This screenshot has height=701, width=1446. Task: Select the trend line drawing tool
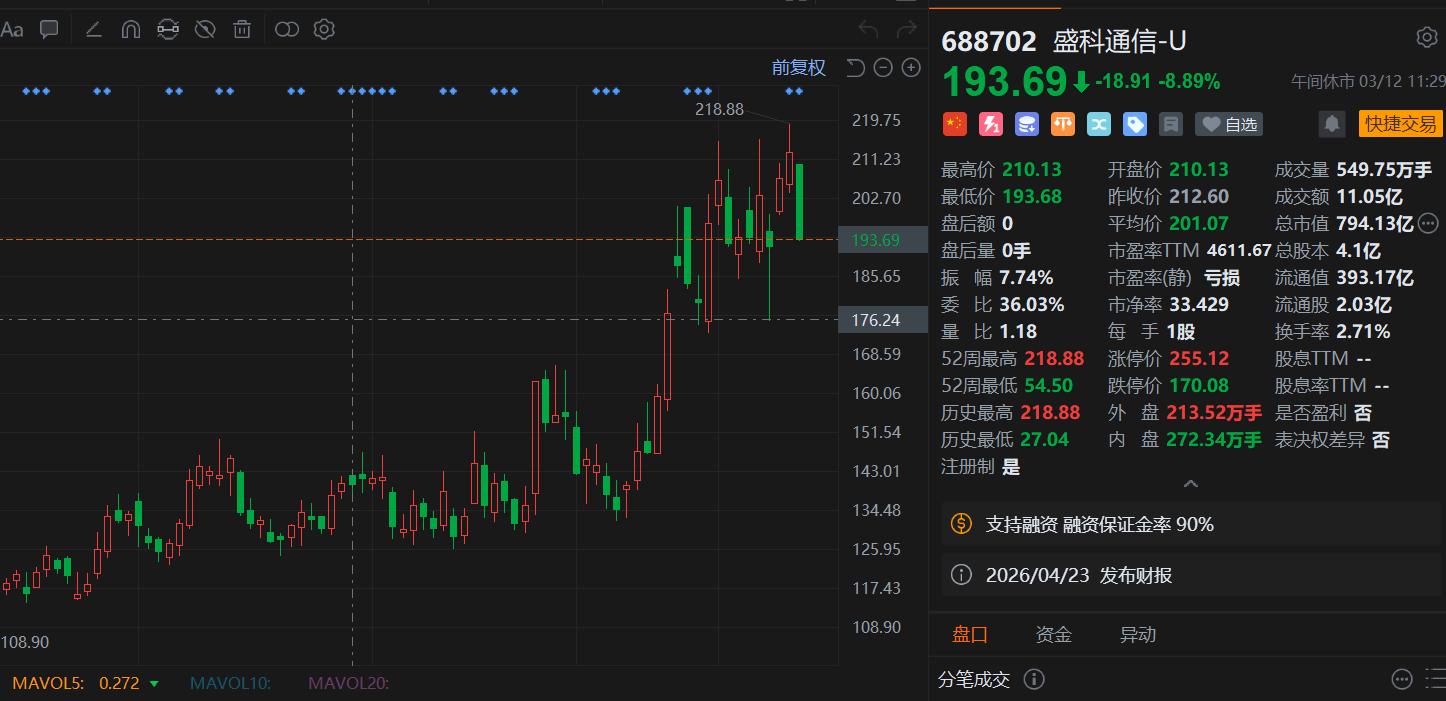click(x=93, y=29)
